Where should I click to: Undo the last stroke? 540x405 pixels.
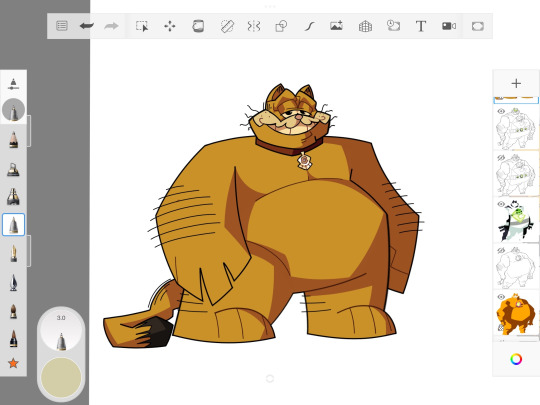(86, 26)
